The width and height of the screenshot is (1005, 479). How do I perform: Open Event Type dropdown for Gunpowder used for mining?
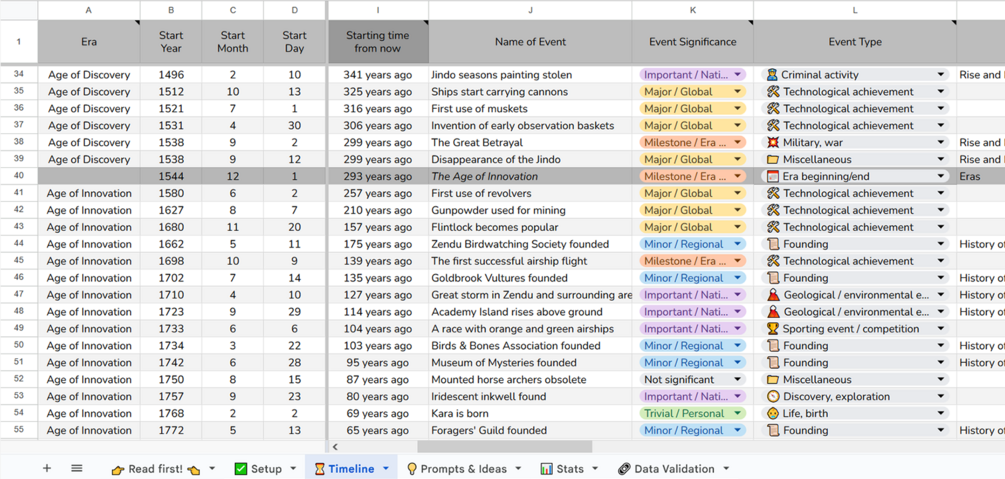click(x=941, y=210)
